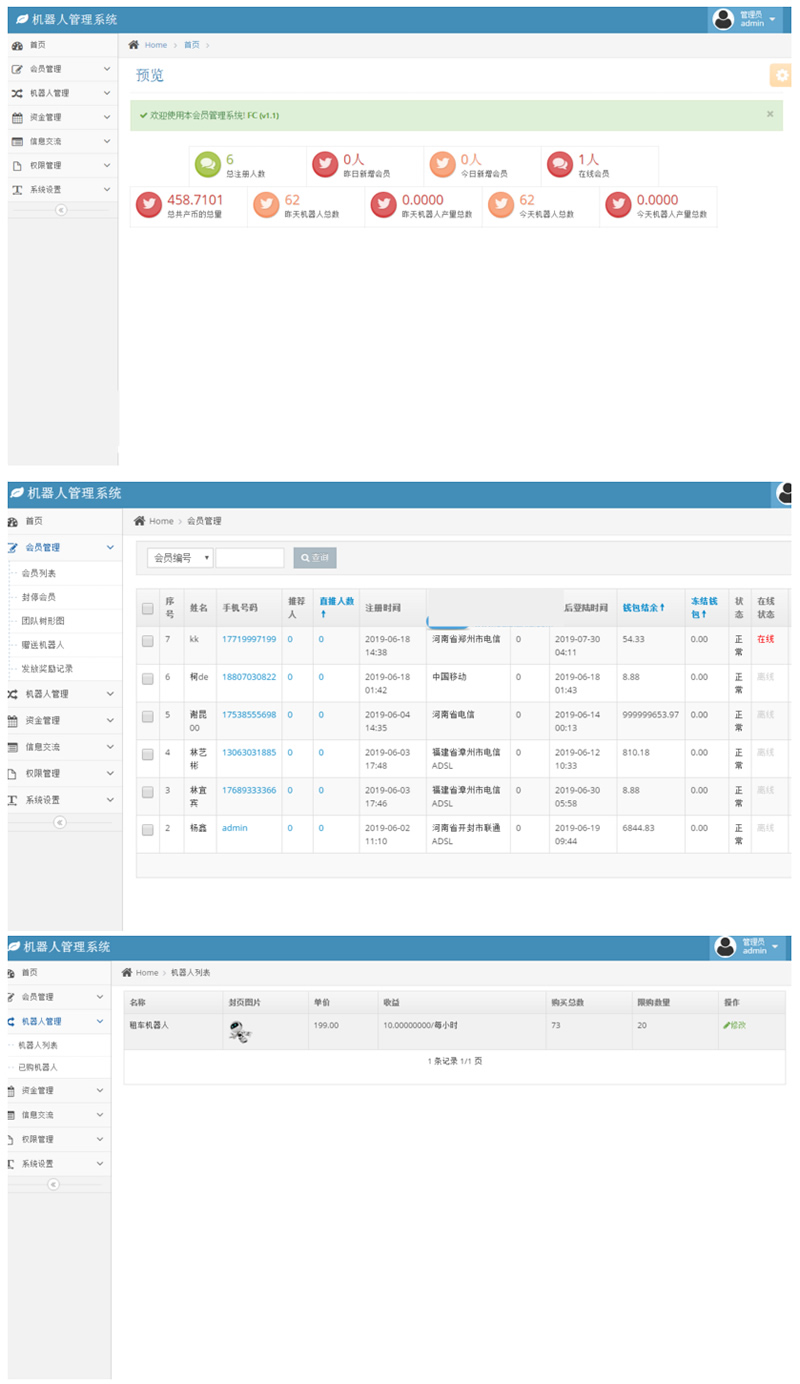Screen dimensions: 800x1384
Task: Click the red icon beside 总共产币的总量
Action: (148, 205)
